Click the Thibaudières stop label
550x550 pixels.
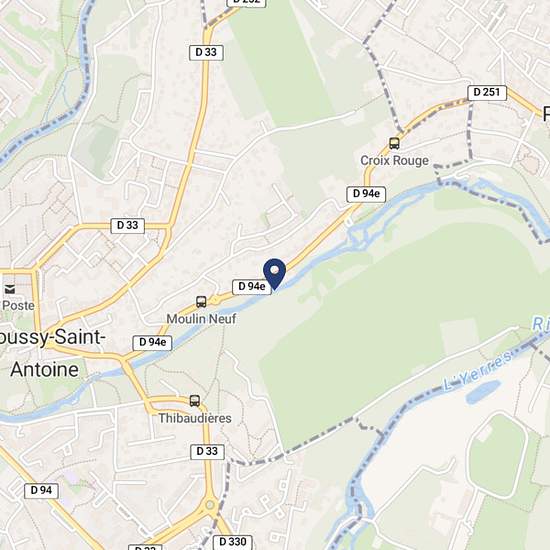(x=195, y=418)
